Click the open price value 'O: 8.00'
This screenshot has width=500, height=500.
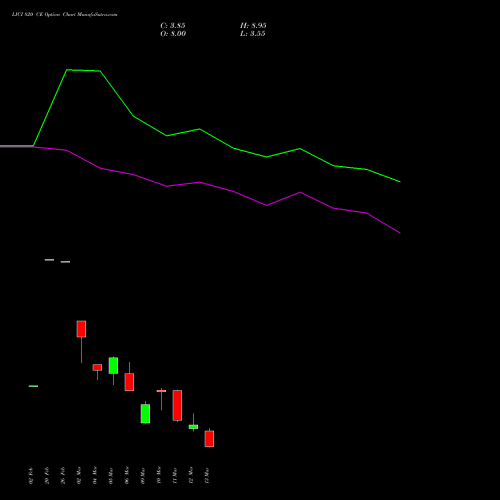[173, 34]
